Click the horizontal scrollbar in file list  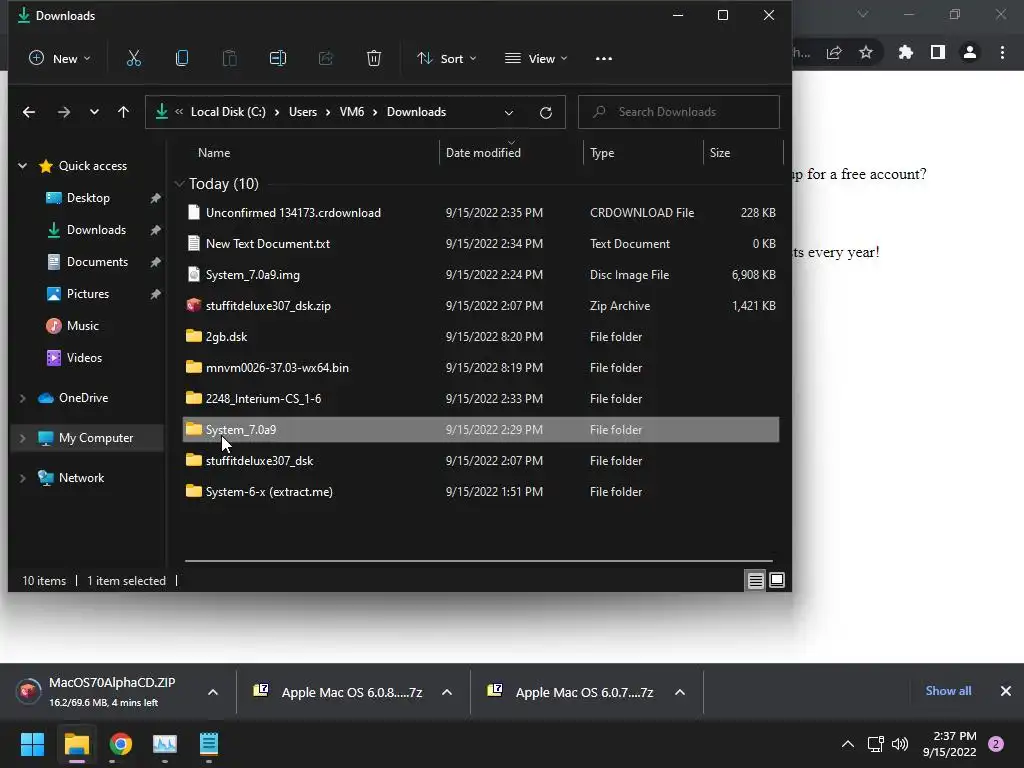[x=479, y=561]
